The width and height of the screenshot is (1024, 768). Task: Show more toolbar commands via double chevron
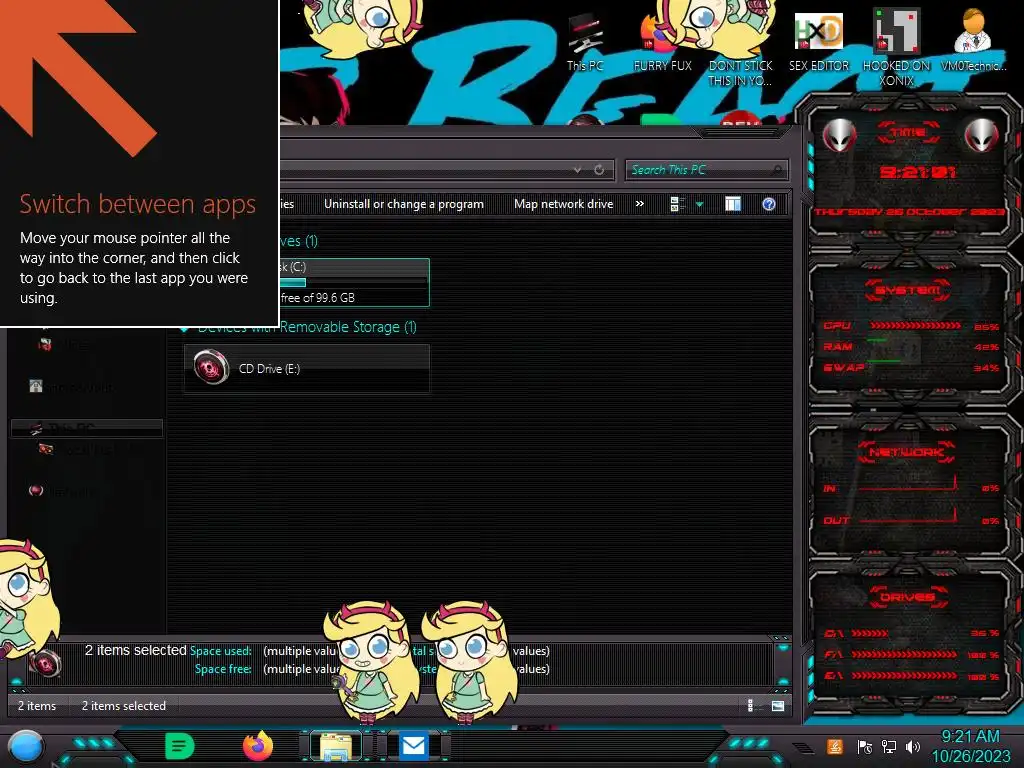click(640, 204)
